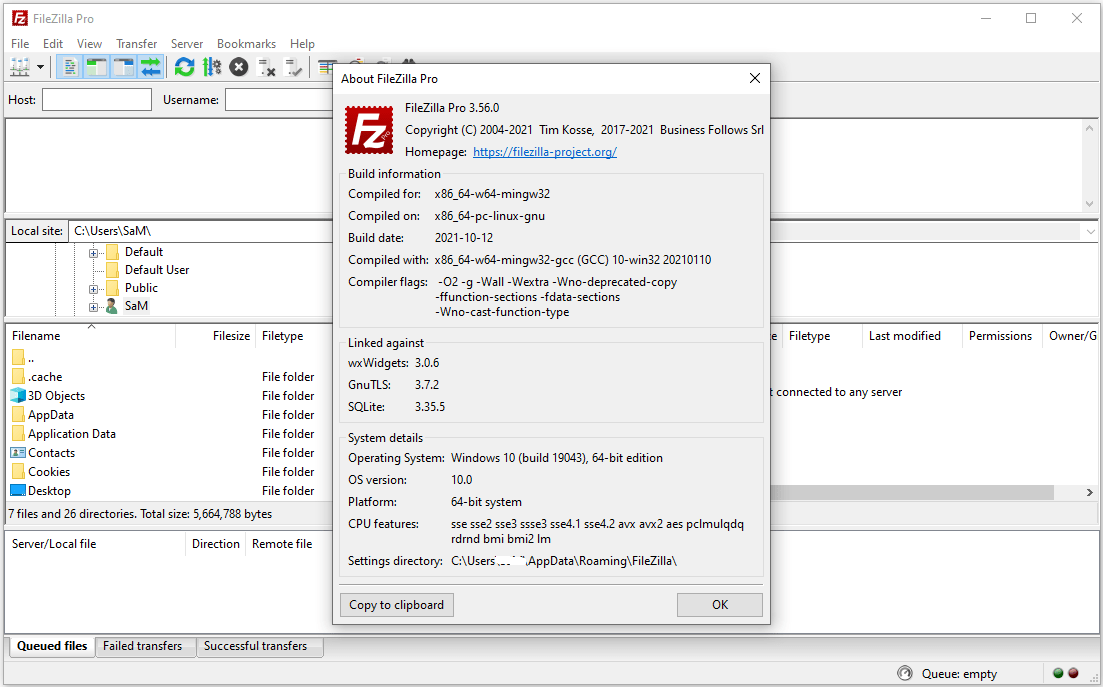Click the Public folder icon in tree

[112, 288]
